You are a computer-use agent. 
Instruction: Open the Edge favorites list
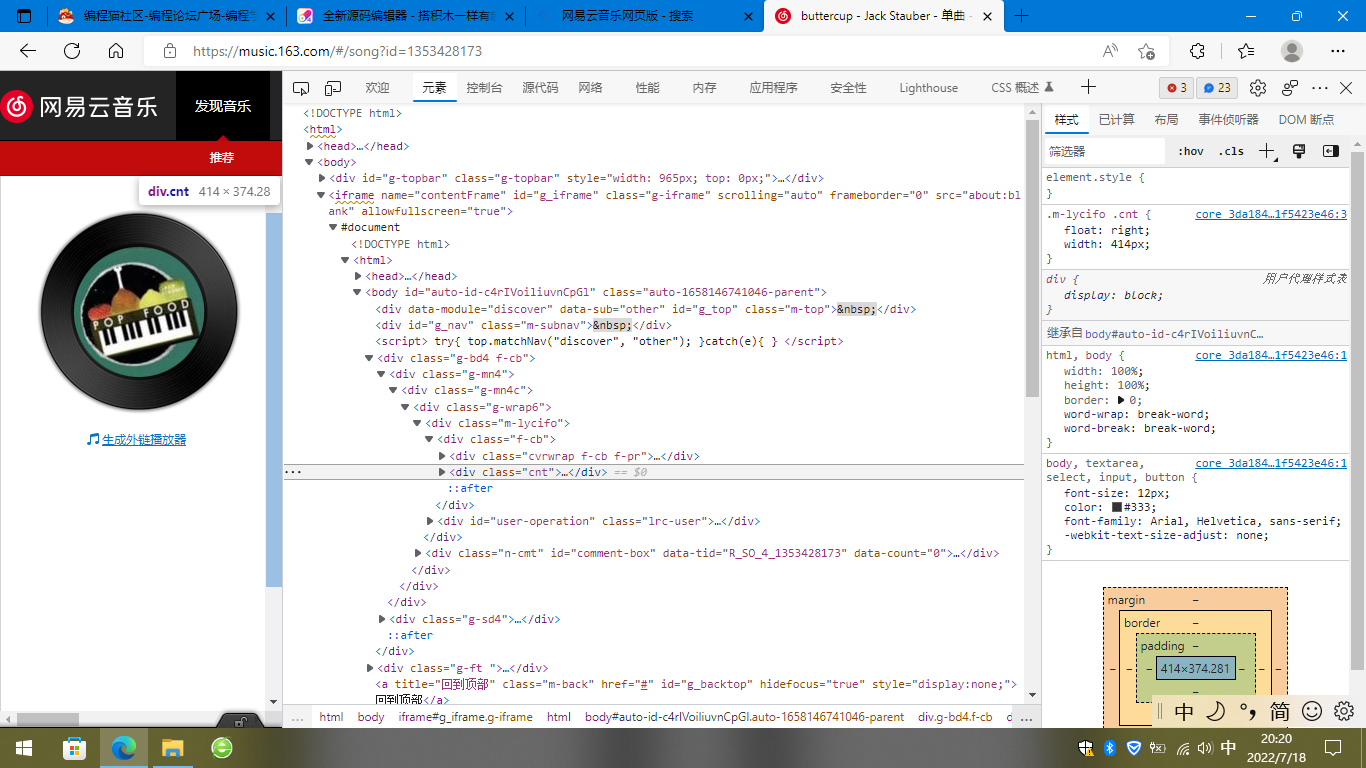click(1245, 51)
